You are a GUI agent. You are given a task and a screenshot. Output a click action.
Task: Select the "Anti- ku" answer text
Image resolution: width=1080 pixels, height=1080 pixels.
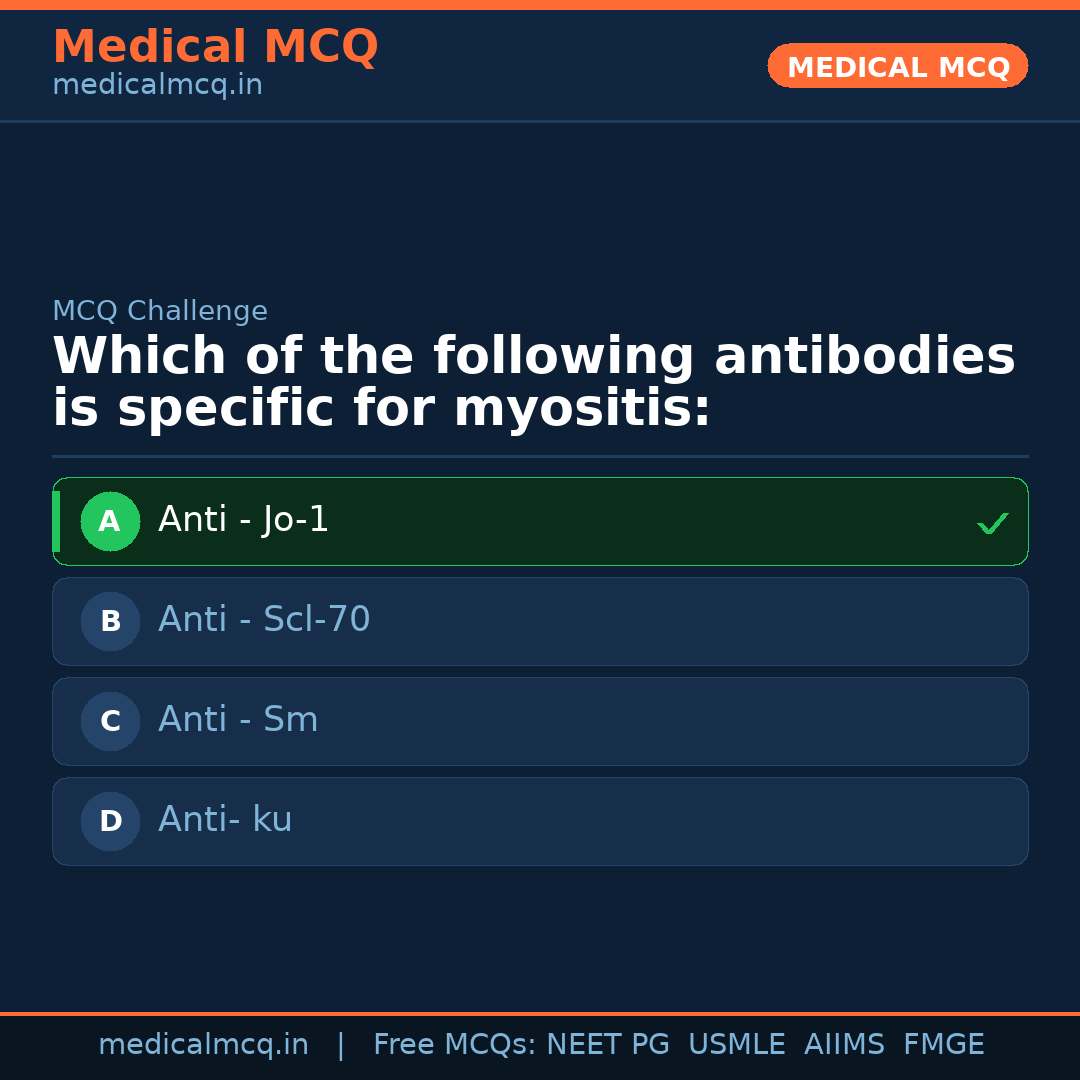(x=225, y=820)
